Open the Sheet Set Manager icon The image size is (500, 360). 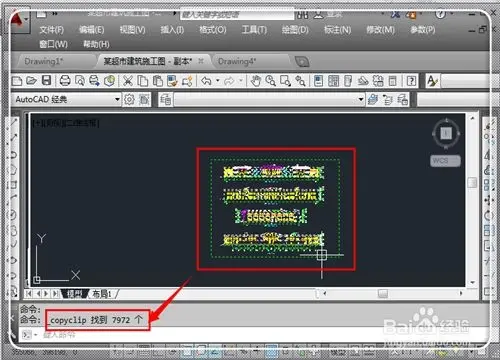point(363,81)
